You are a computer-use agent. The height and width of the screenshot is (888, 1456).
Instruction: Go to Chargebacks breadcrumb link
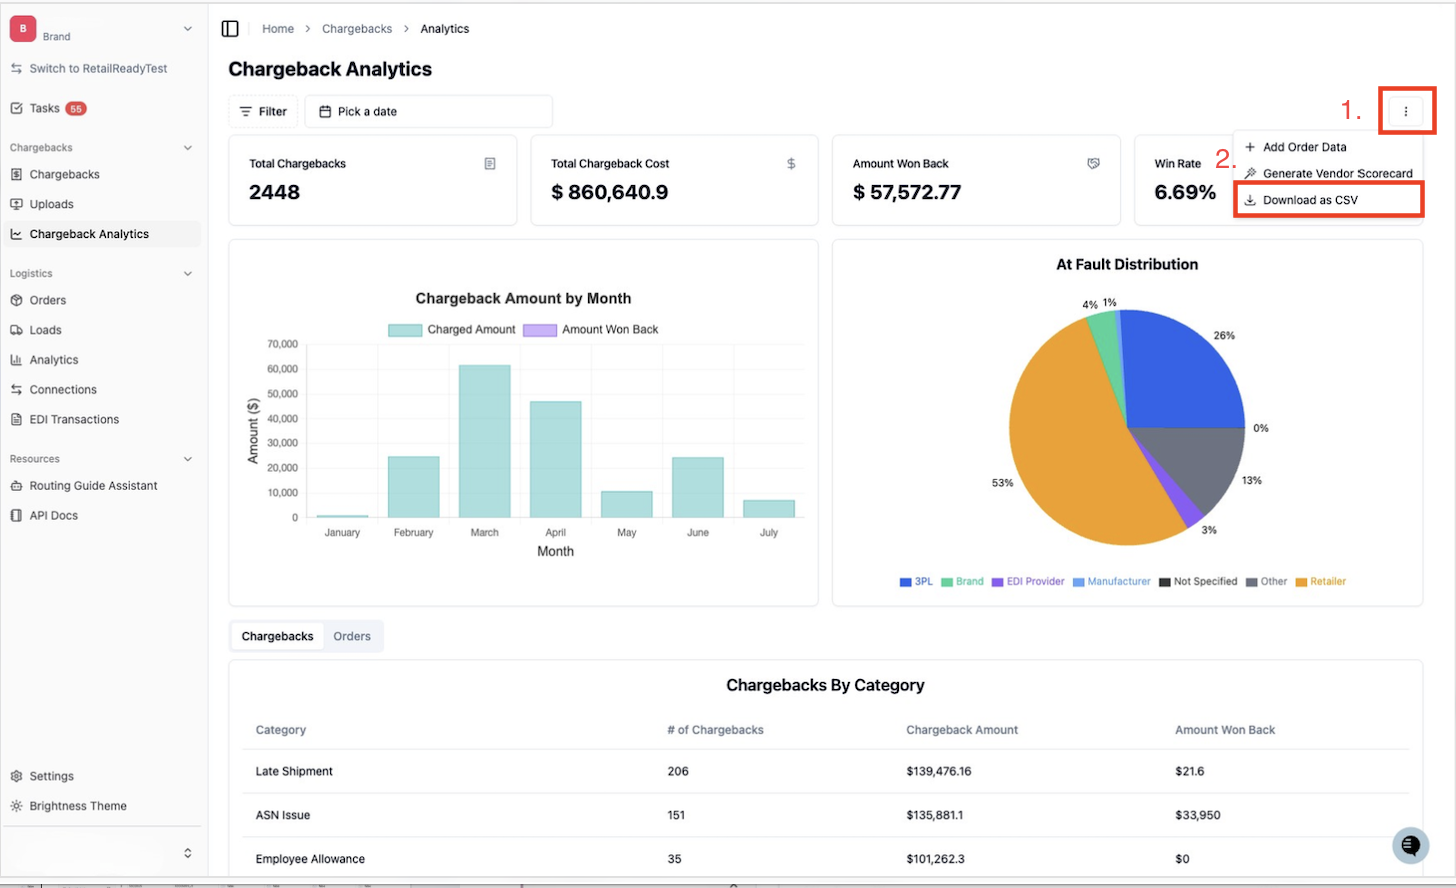[357, 29]
